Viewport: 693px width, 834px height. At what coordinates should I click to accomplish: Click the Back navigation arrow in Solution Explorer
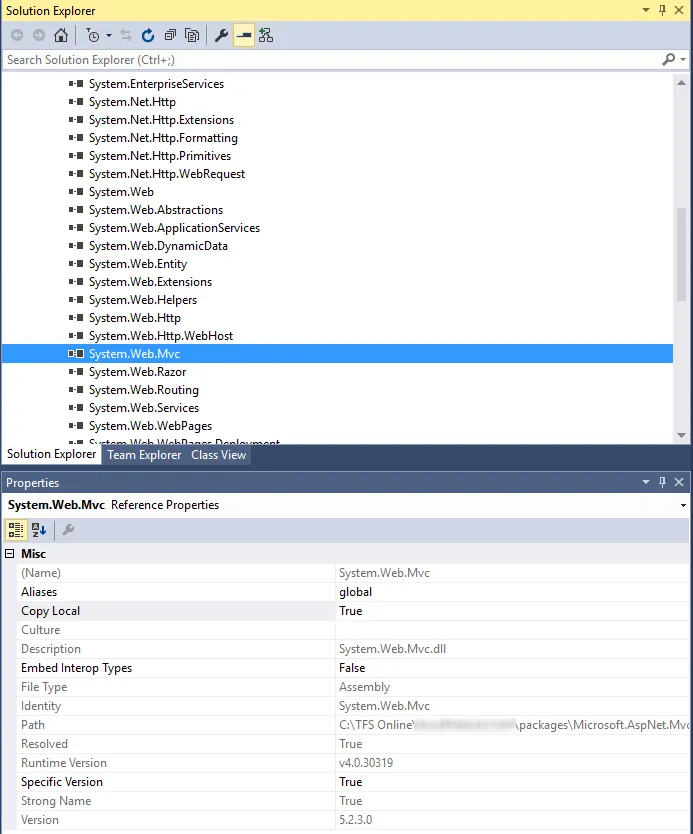tap(17, 35)
